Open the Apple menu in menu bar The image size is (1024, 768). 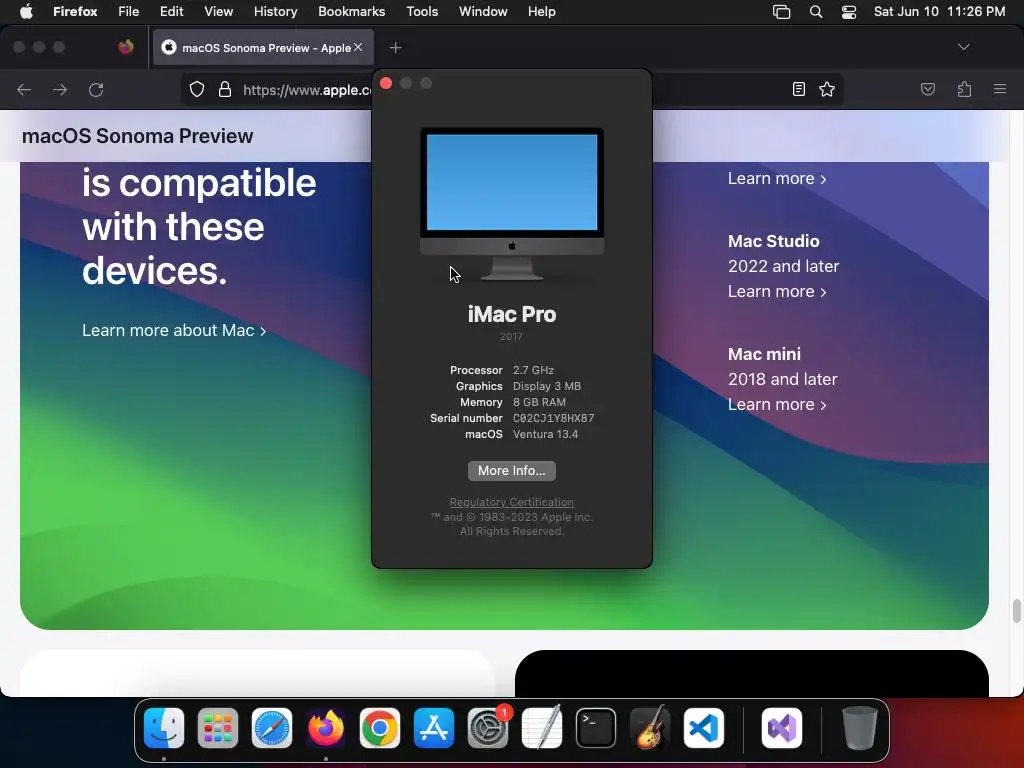click(26, 12)
